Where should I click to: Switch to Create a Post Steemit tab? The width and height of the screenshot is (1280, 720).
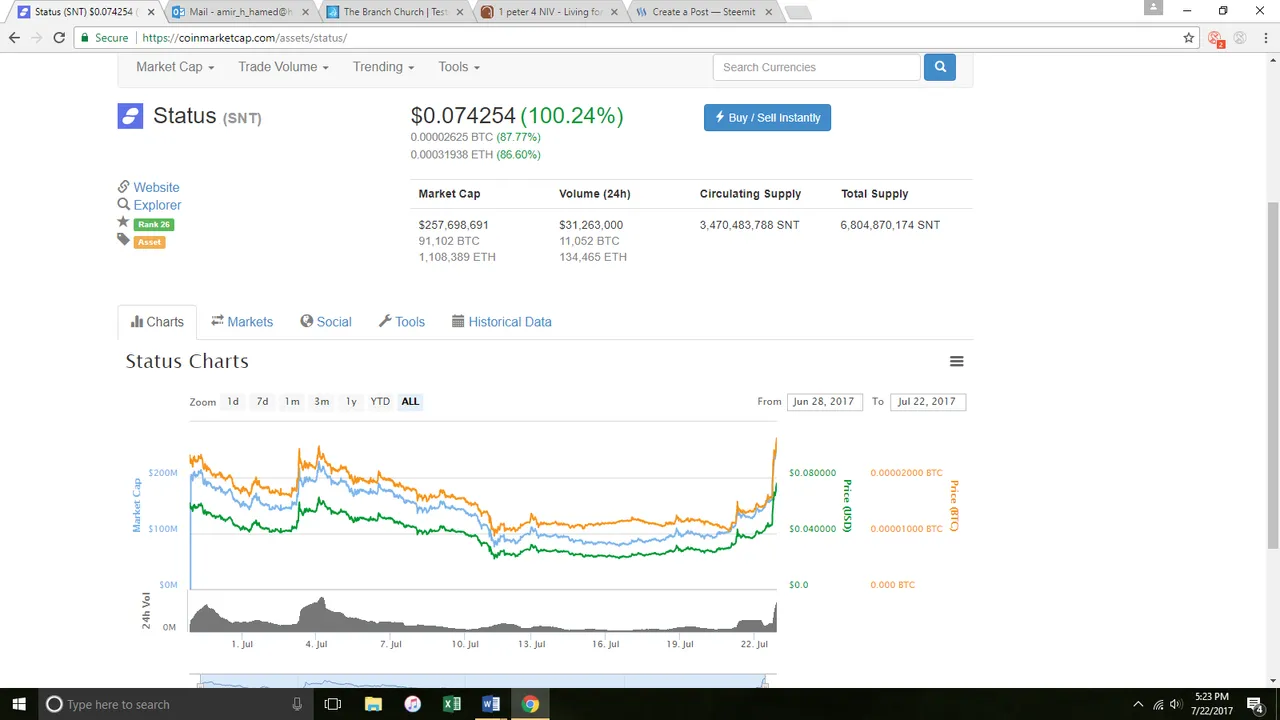[704, 12]
